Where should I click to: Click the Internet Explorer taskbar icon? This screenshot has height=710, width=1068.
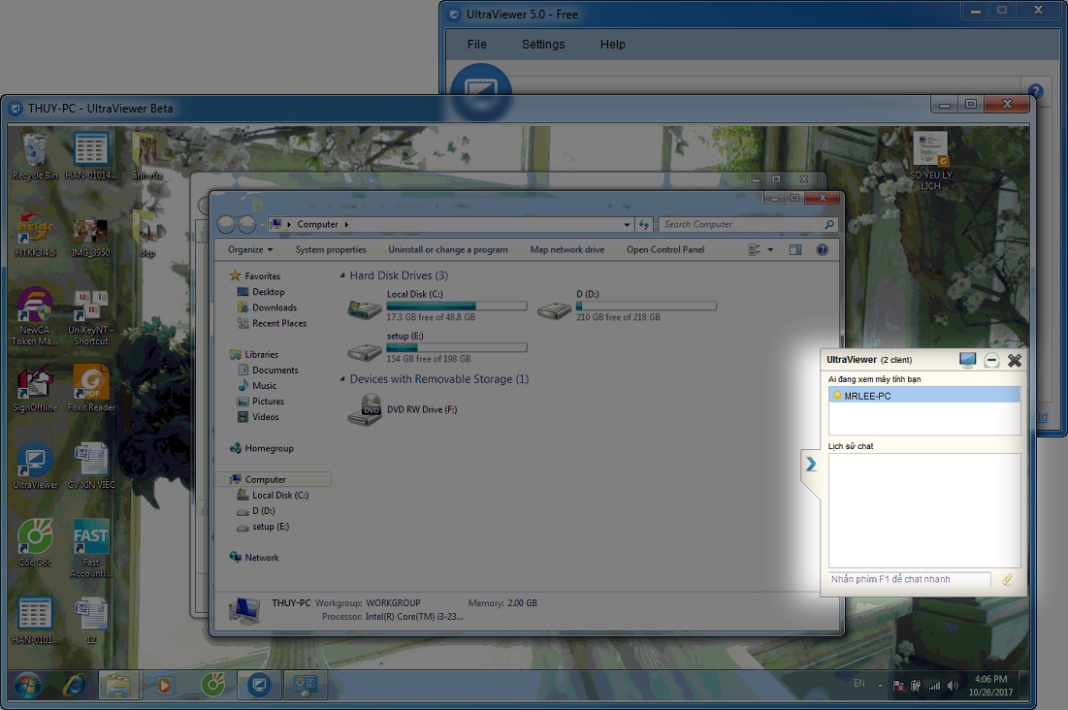75,685
